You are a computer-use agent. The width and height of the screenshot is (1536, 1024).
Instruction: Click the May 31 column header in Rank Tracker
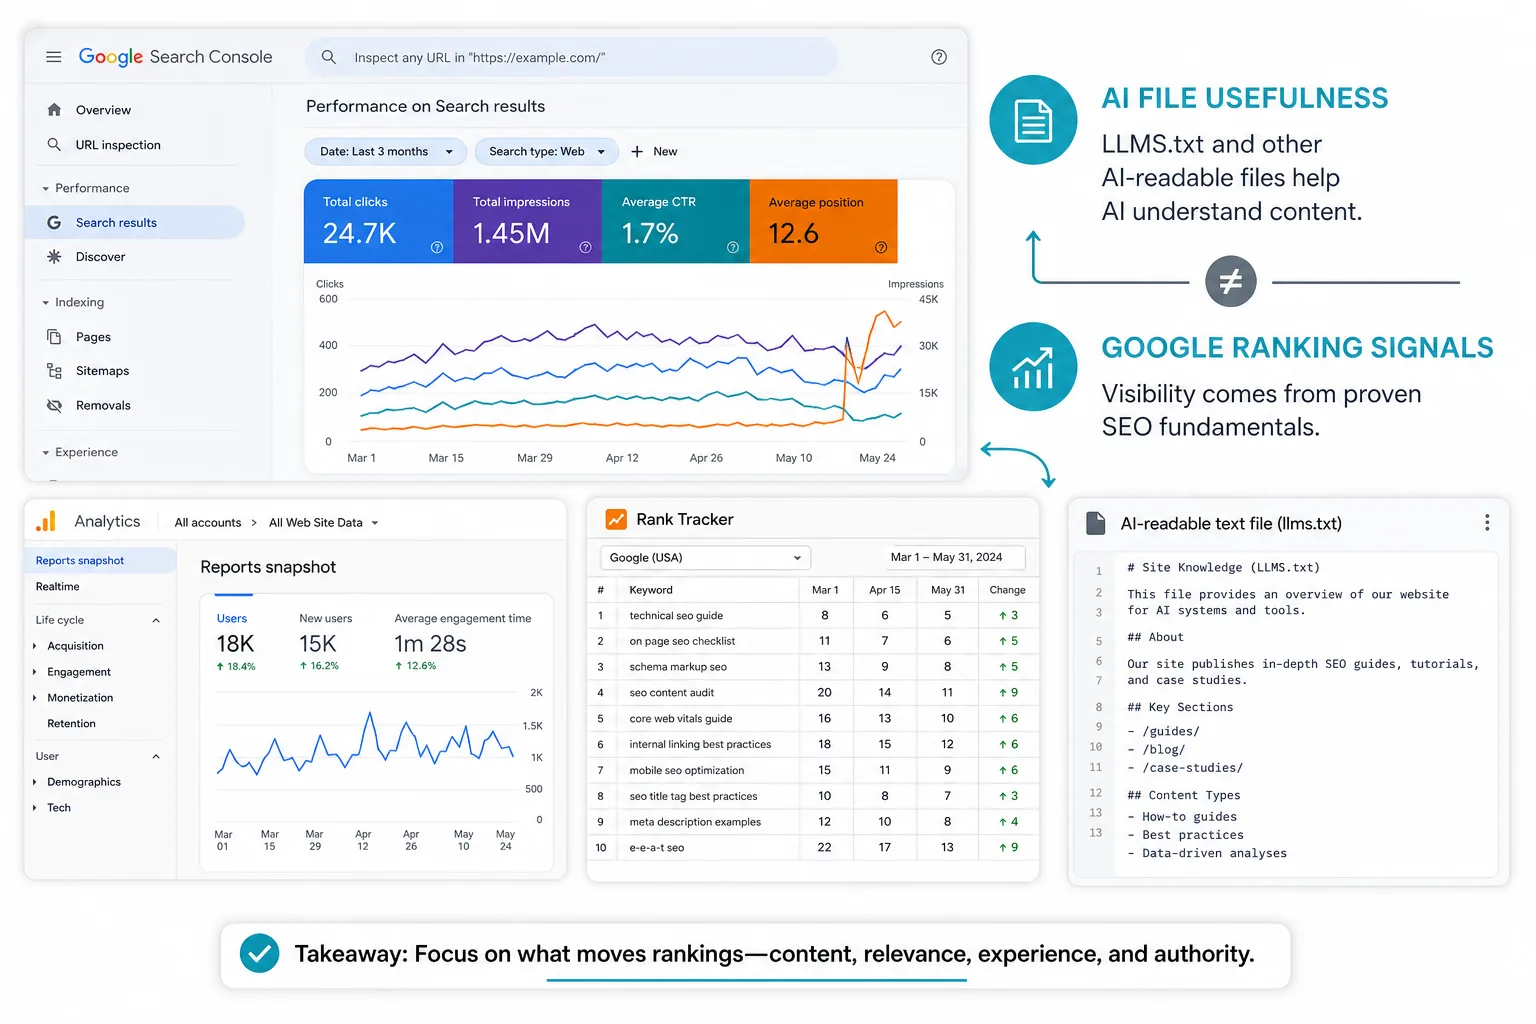[x=948, y=590]
